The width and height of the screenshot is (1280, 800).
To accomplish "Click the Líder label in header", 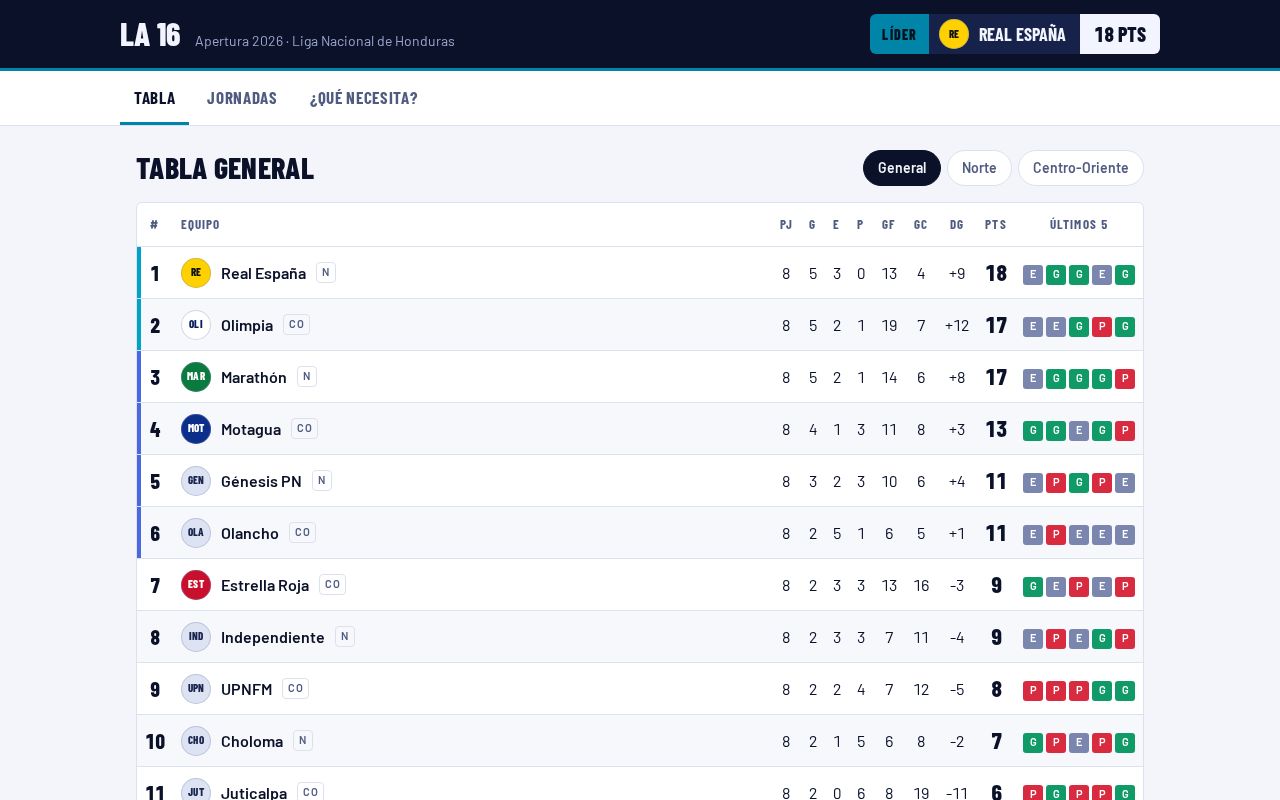I will (x=899, y=34).
